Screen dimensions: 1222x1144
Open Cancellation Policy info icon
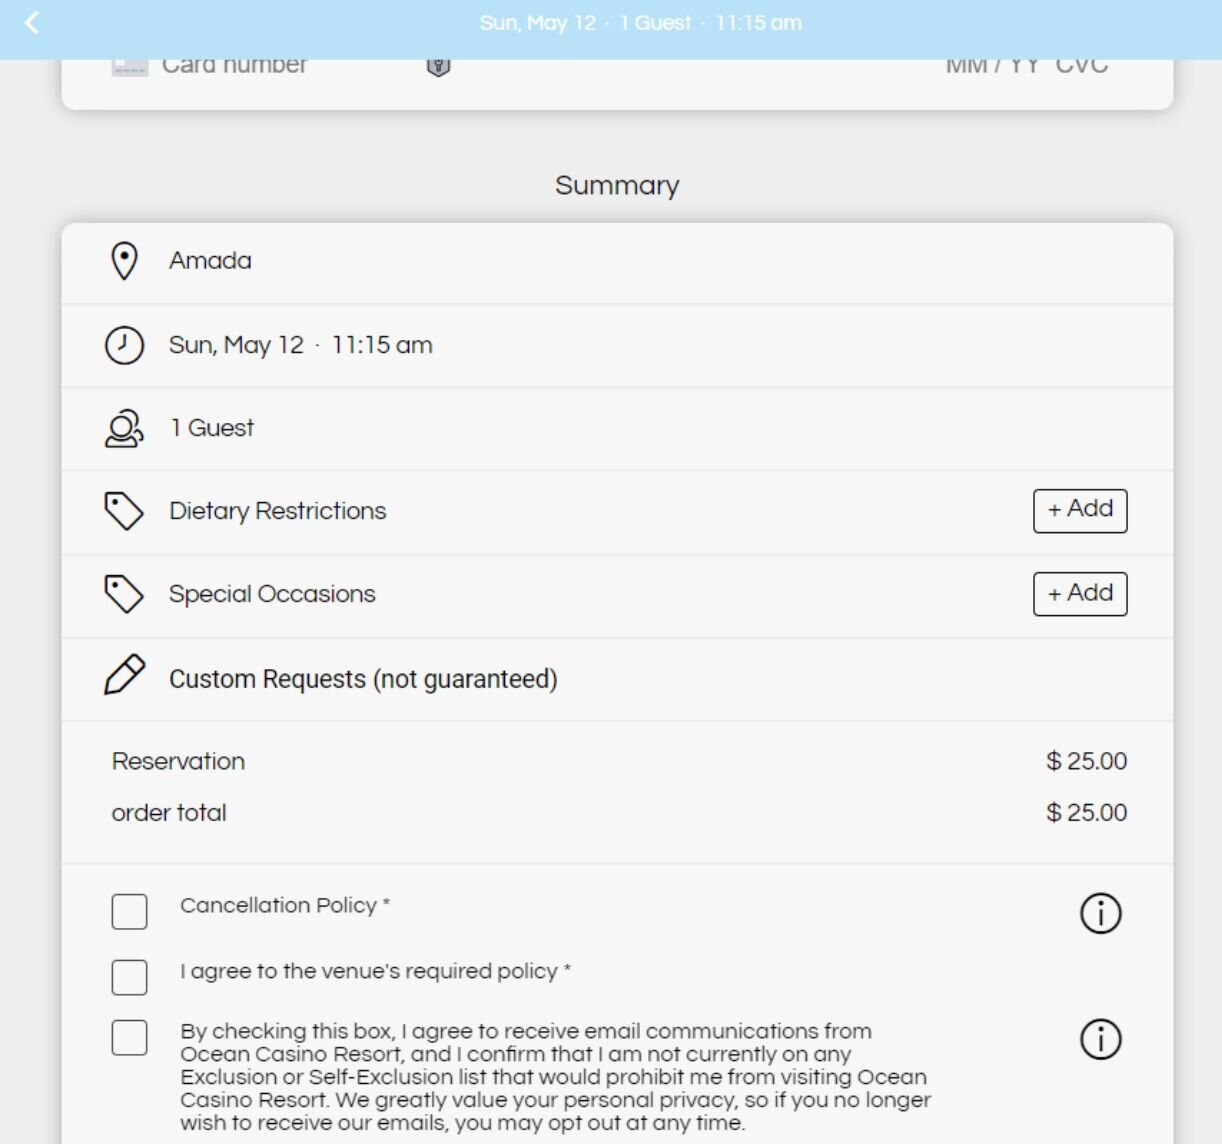coord(1100,913)
